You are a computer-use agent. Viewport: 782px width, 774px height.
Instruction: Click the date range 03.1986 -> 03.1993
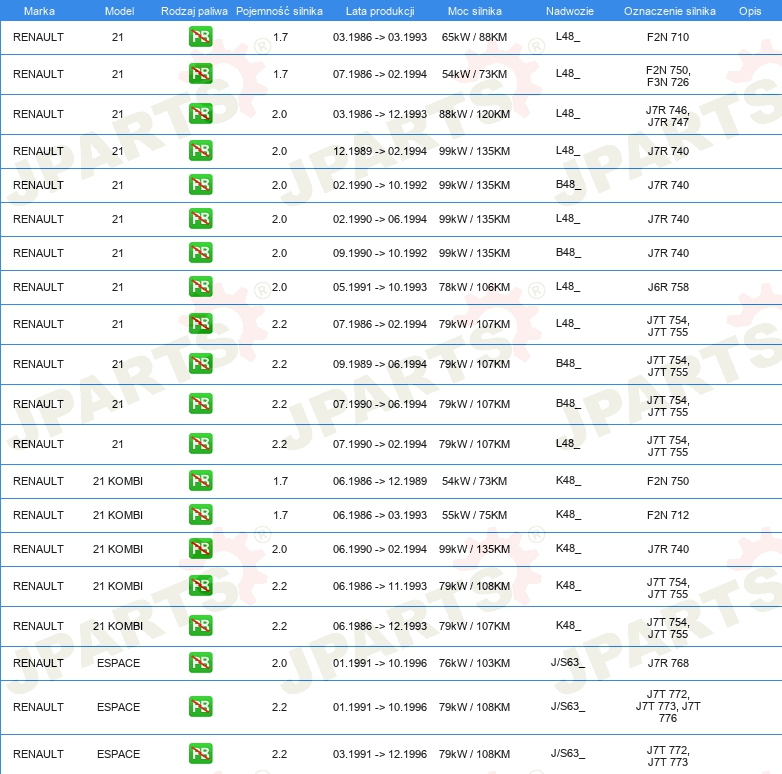380,37
